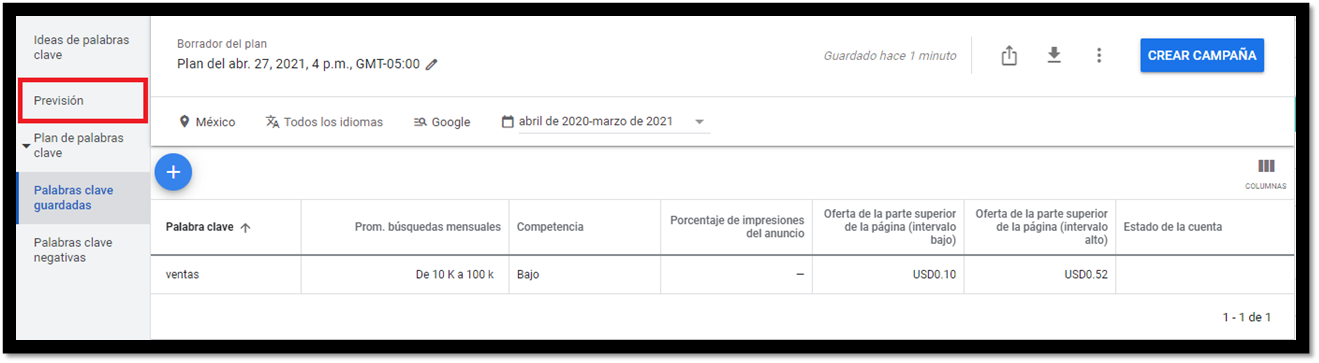Click the blue plus add keywords button
The height and width of the screenshot is (363, 1319).
173,172
